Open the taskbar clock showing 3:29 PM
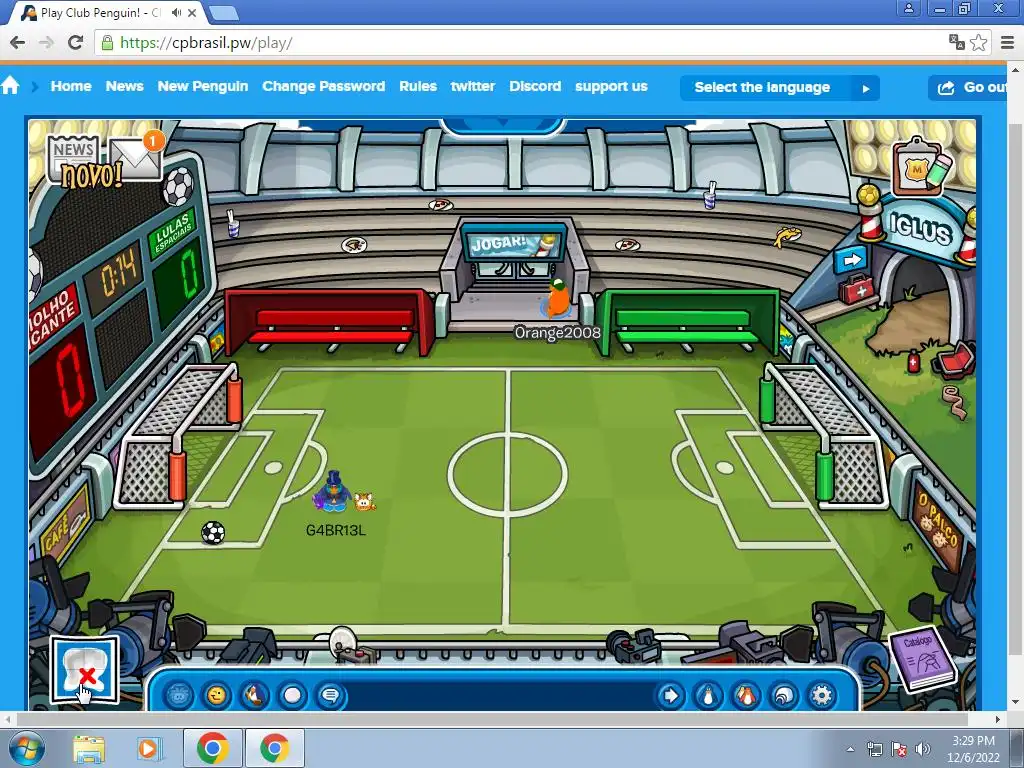Viewport: 1024px width, 768px height. (973, 749)
